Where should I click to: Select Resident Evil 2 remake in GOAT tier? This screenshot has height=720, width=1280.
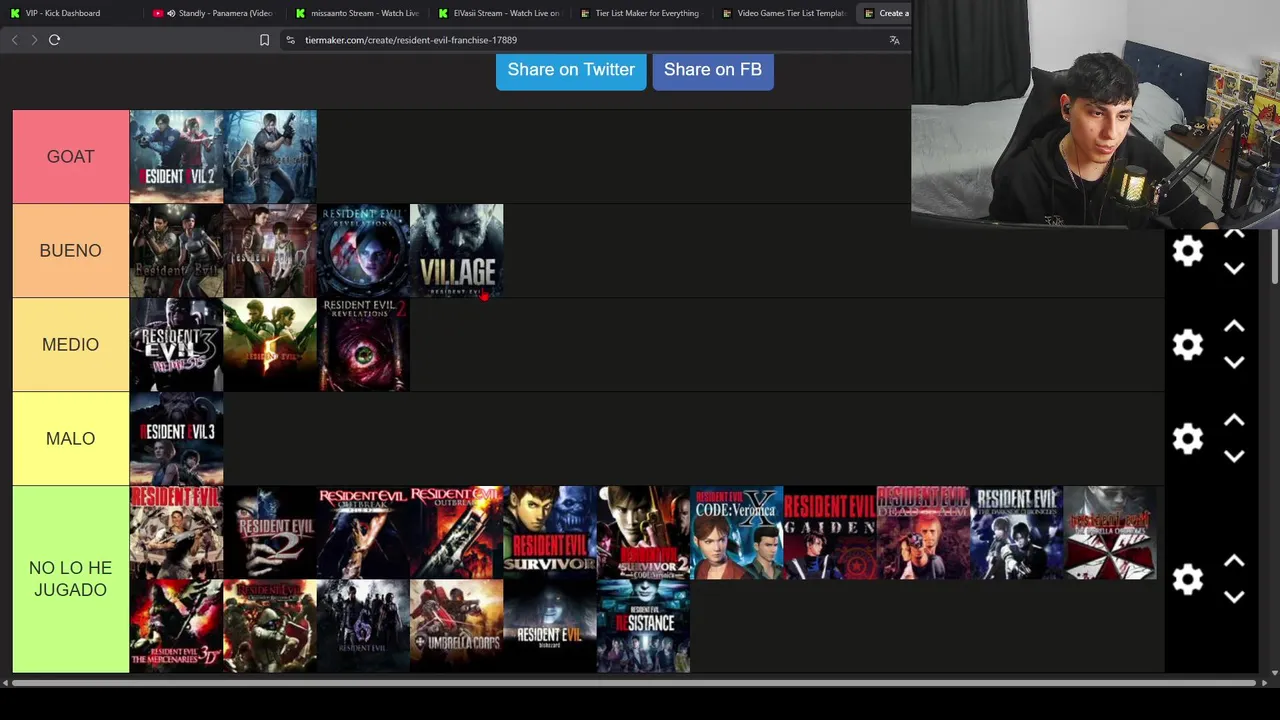coord(176,157)
